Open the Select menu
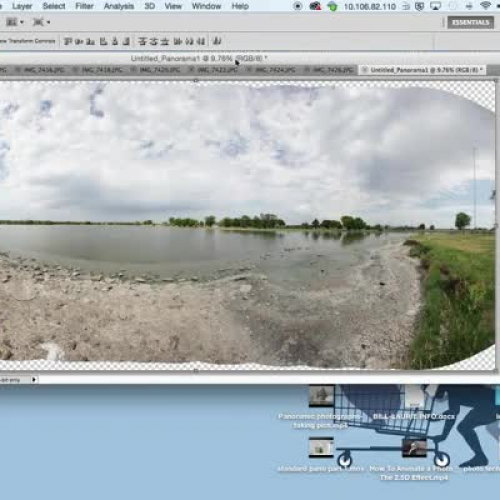 click(x=54, y=6)
